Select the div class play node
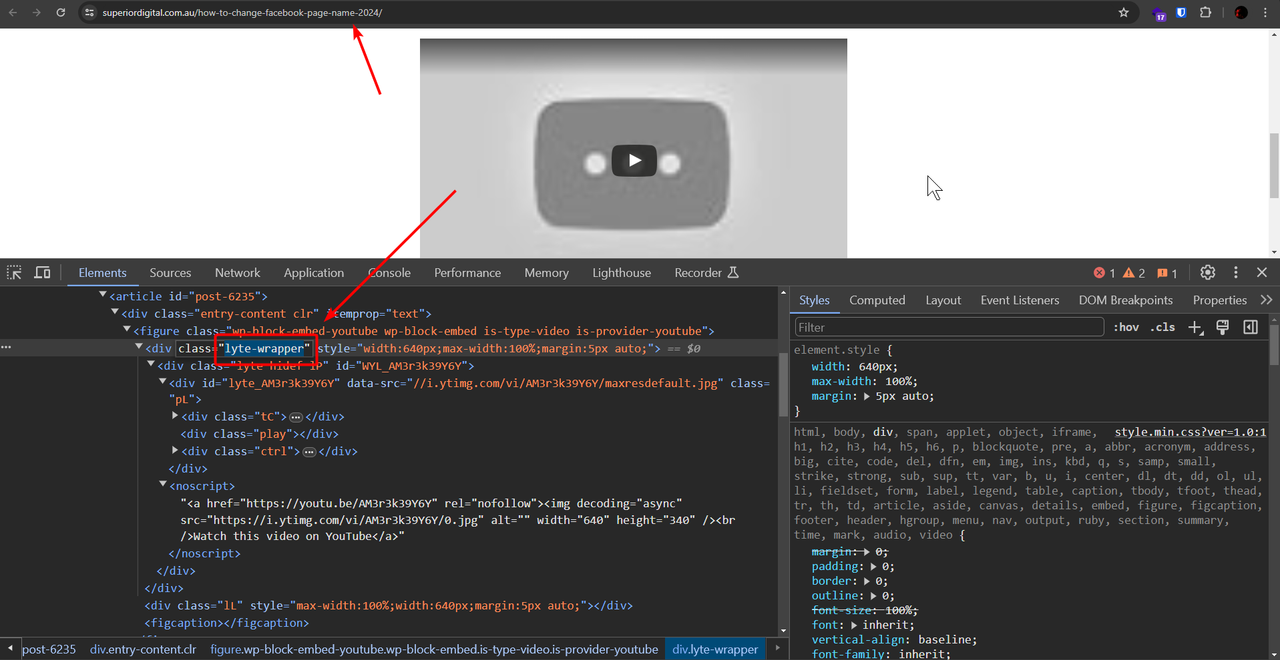This screenshot has width=1280, height=660. point(260,434)
